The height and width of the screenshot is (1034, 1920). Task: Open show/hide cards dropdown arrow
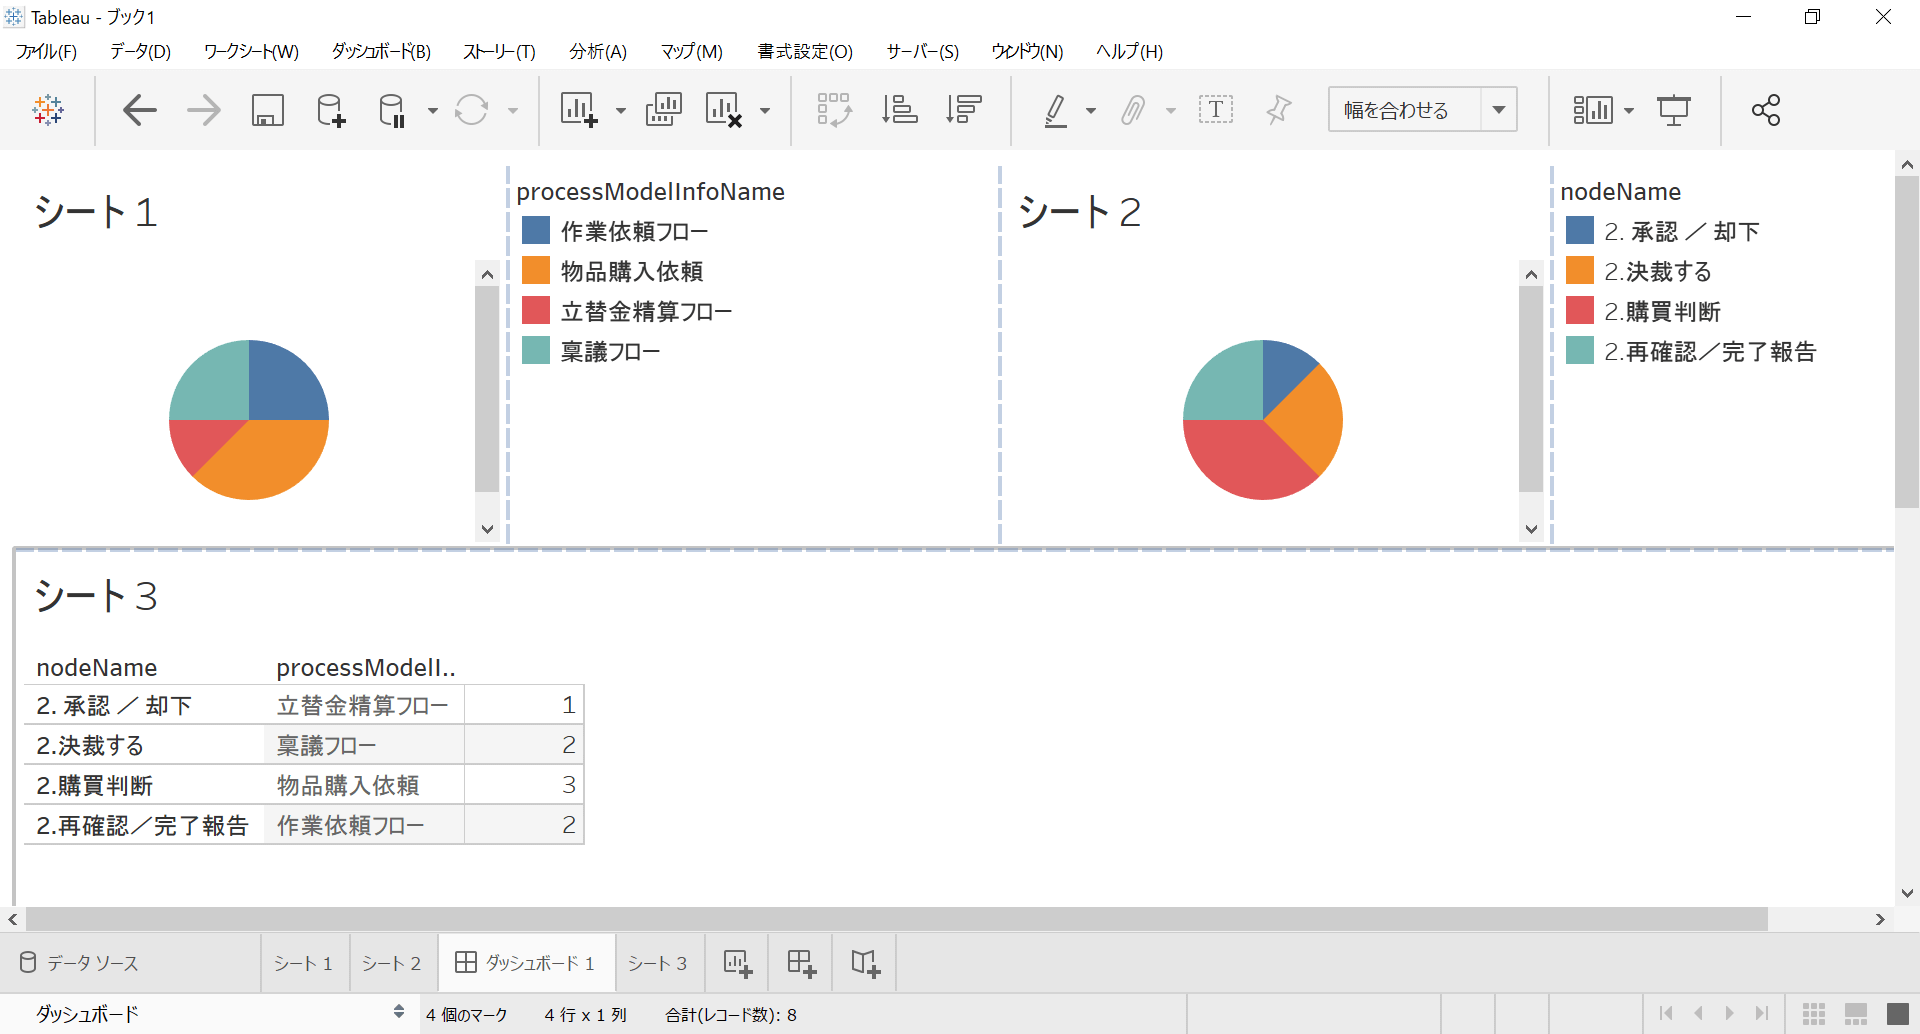point(1629,110)
